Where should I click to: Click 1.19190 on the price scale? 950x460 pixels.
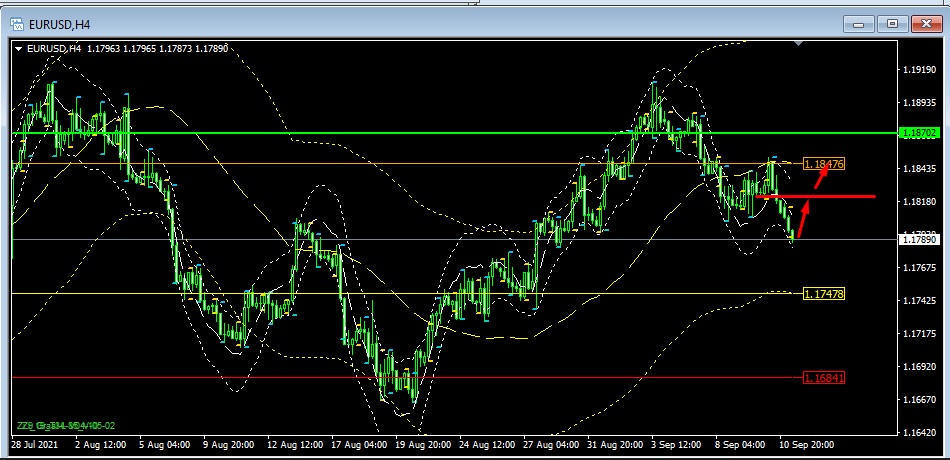917,70
